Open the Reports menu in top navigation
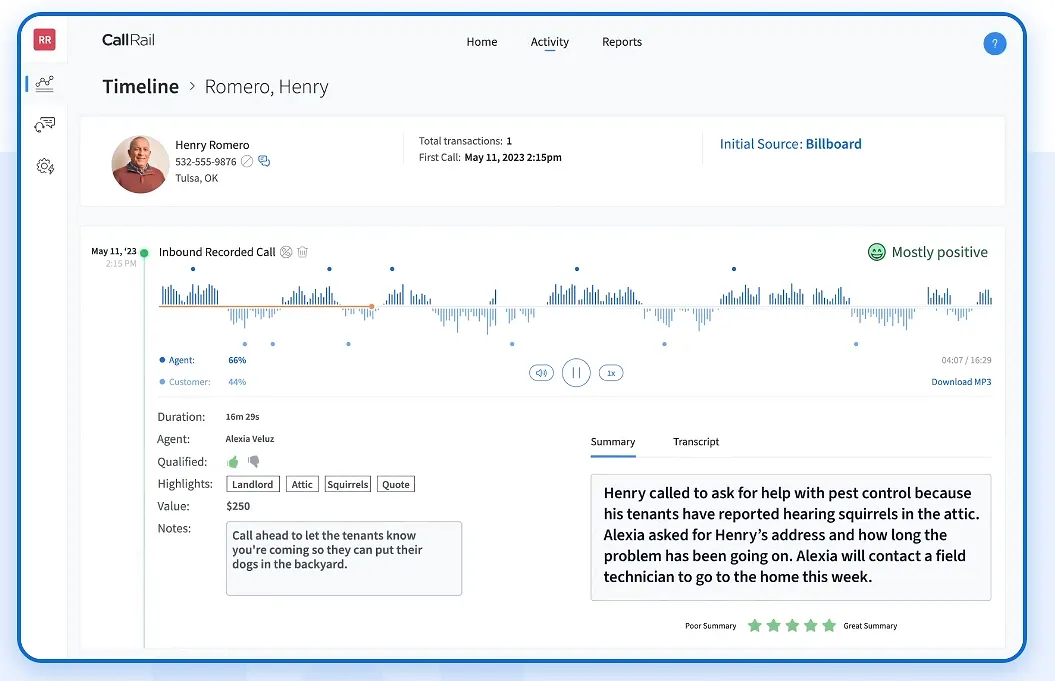The height and width of the screenshot is (681, 1055). point(621,42)
